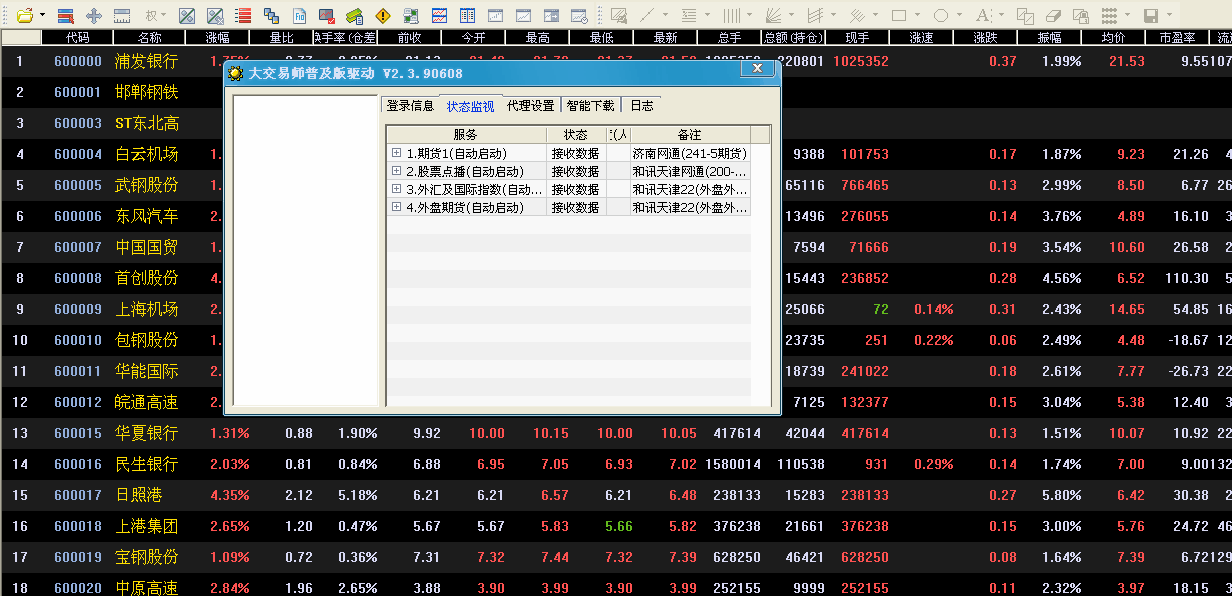Select the 华夏银行 stock name
The image size is (1232, 596).
(x=146, y=433)
